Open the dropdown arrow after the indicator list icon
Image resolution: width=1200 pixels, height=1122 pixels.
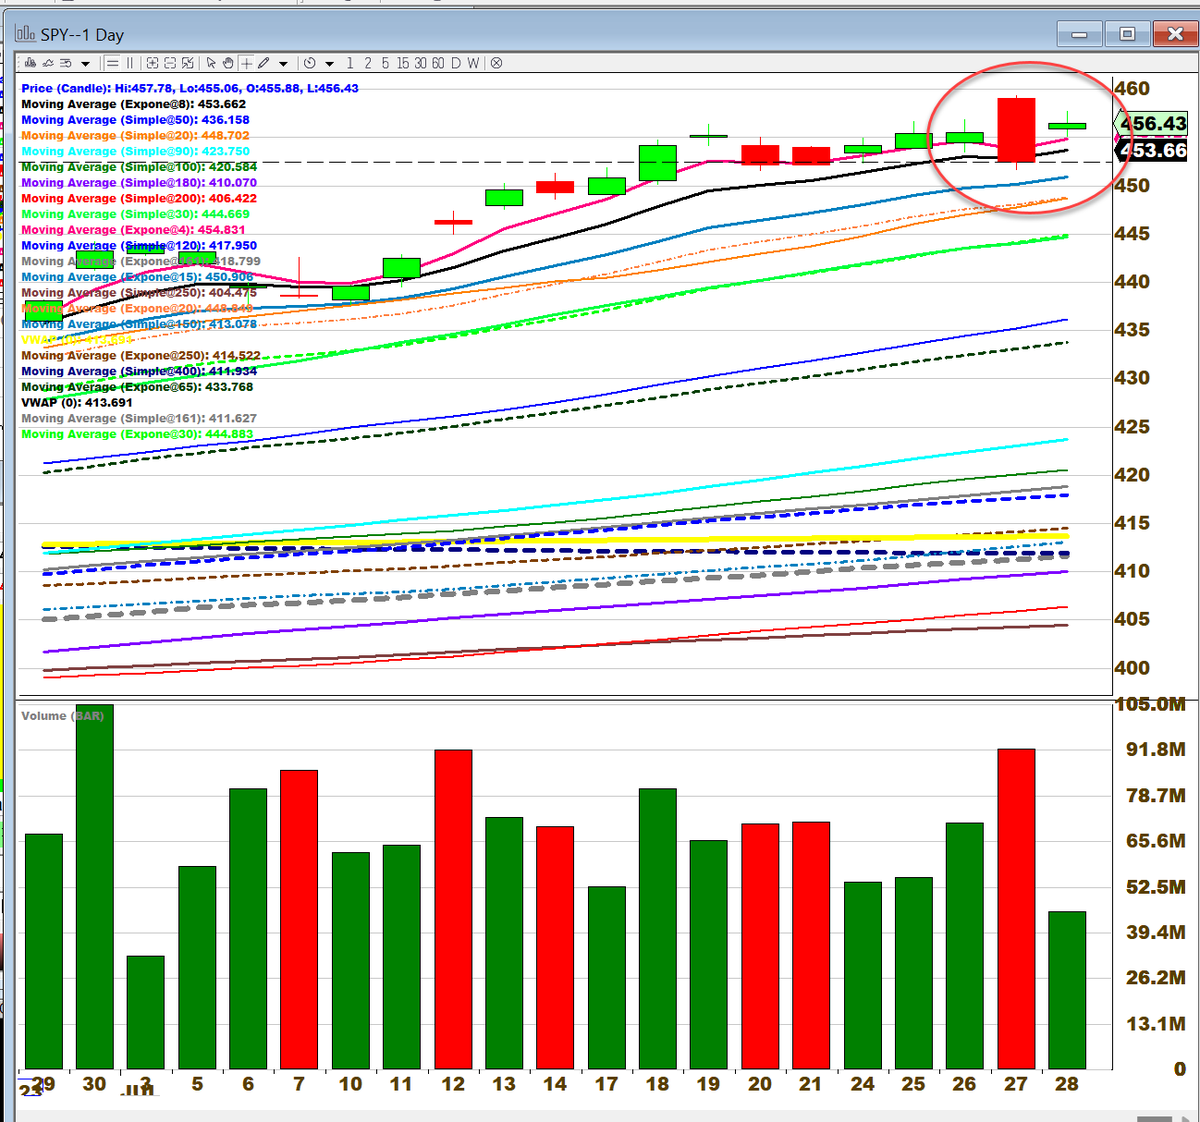coord(86,64)
